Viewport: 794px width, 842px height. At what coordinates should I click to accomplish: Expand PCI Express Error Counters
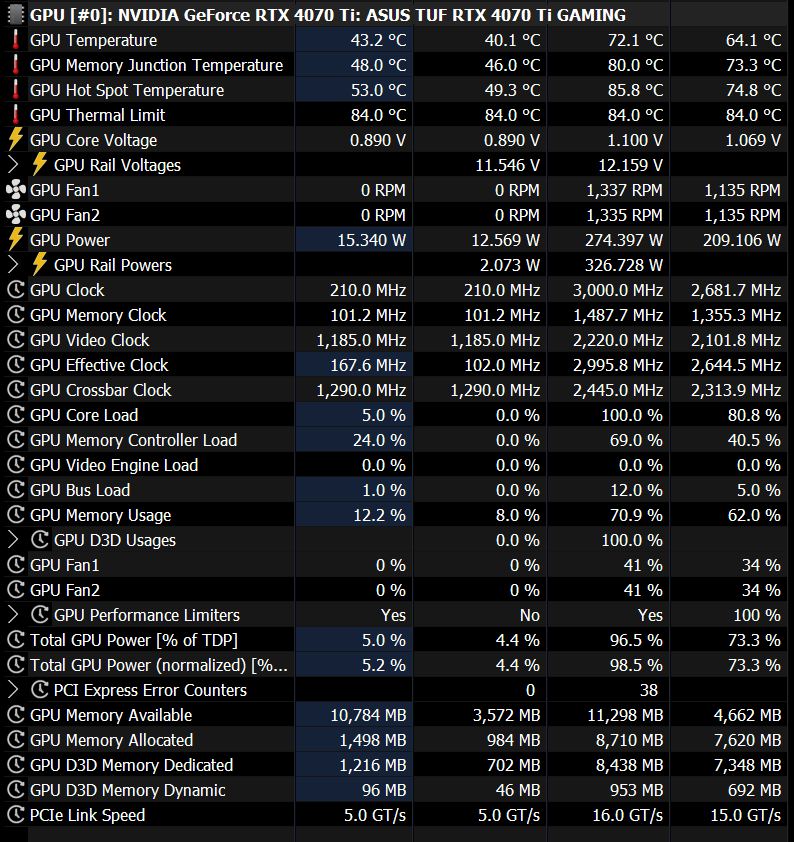pyautogui.click(x=13, y=690)
